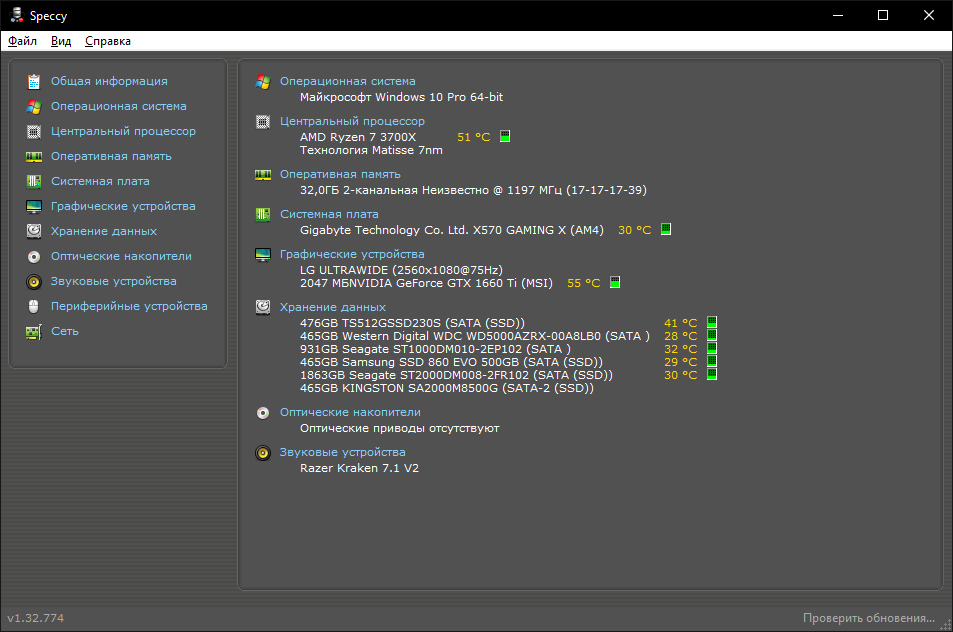Click the Майкрософт Windows 10 Pro 64-bit text
This screenshot has width=953, height=632.
[x=401, y=97]
